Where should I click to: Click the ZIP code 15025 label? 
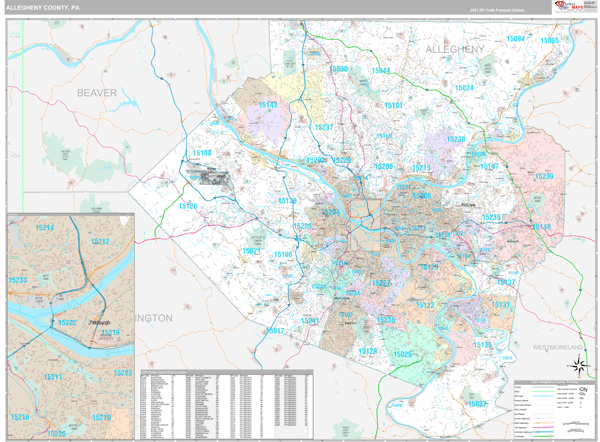pyautogui.click(x=403, y=354)
